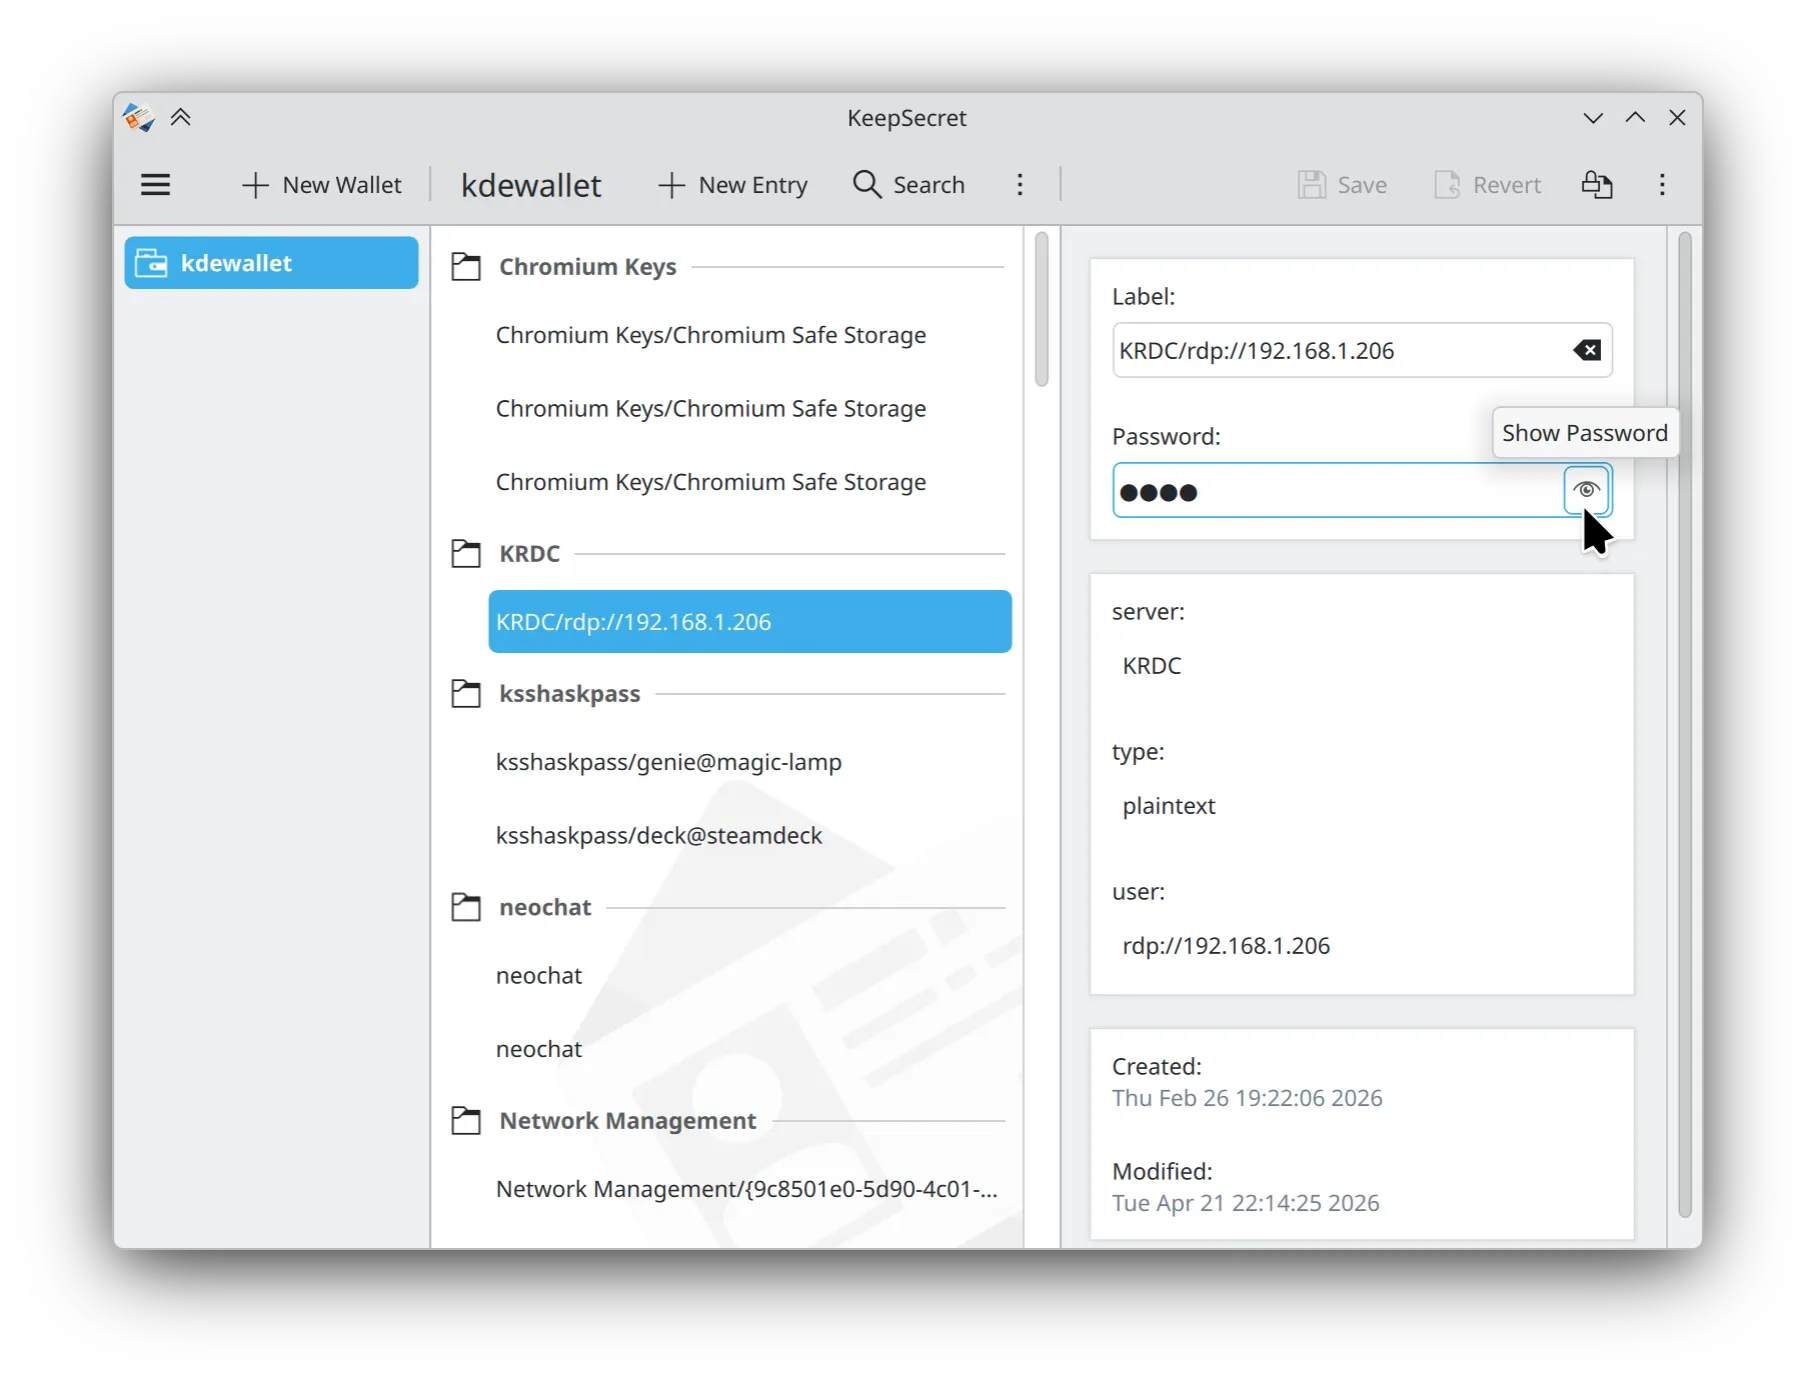Click the ksshaskpass folder icon
1815x1383 pixels.
pyautogui.click(x=466, y=694)
